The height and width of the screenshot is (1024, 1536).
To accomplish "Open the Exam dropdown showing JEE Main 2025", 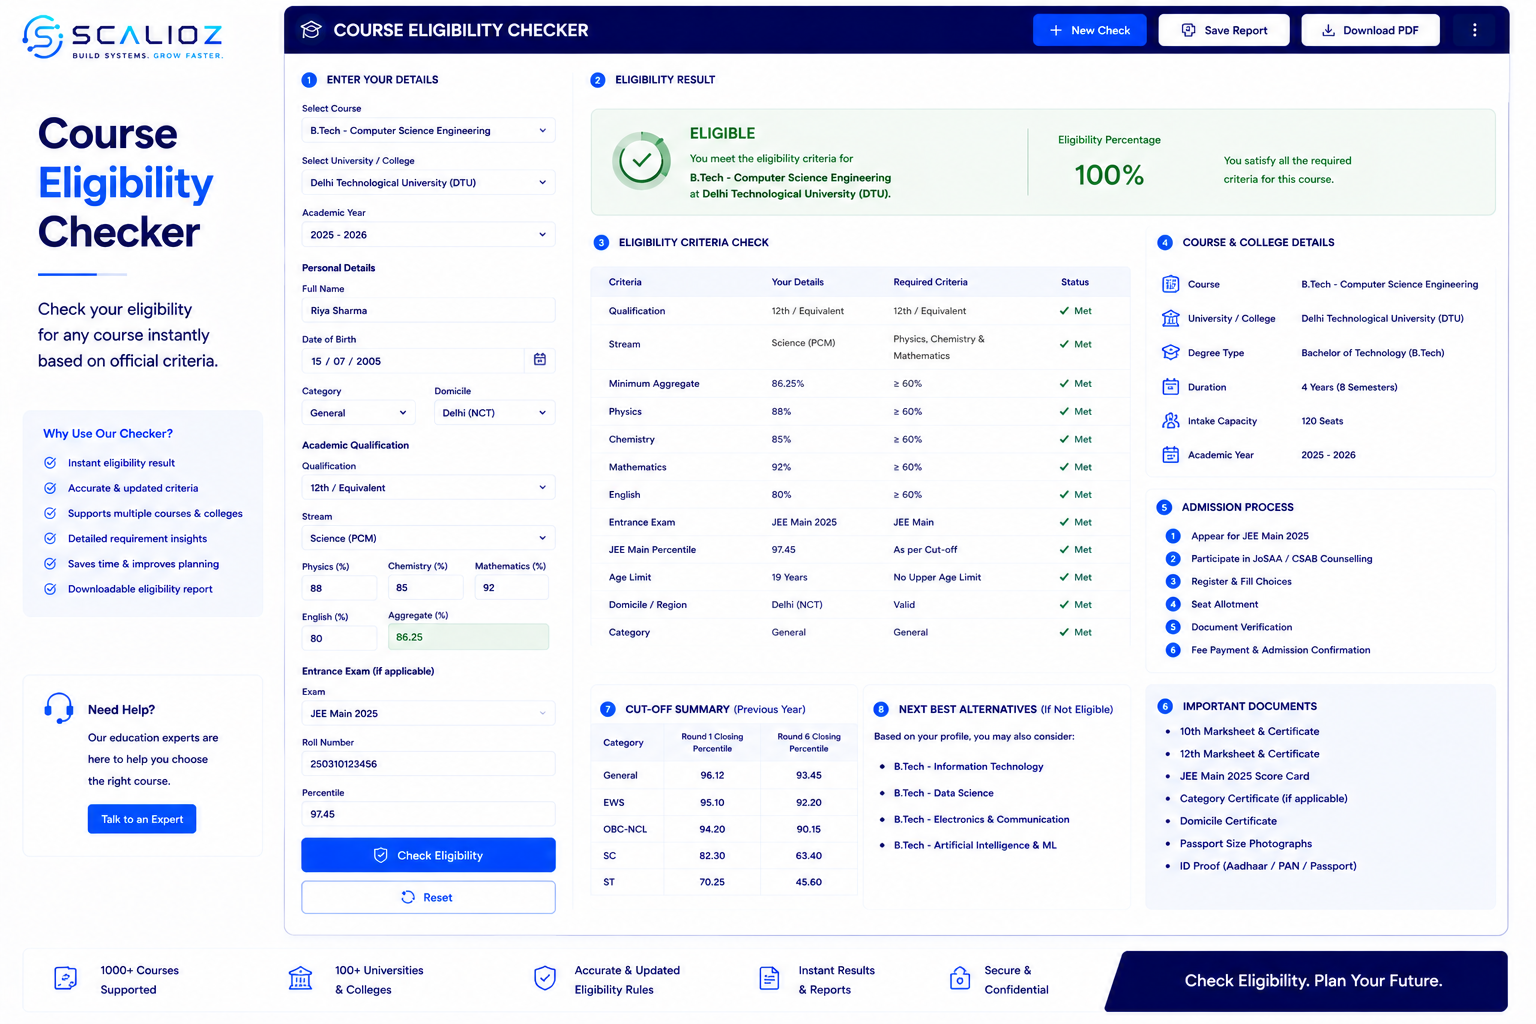I will (428, 713).
